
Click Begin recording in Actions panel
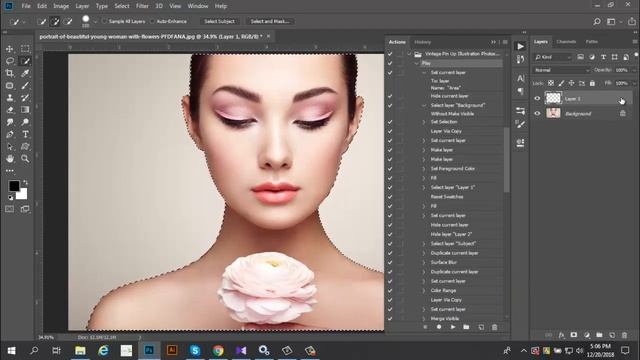[x=439, y=327]
